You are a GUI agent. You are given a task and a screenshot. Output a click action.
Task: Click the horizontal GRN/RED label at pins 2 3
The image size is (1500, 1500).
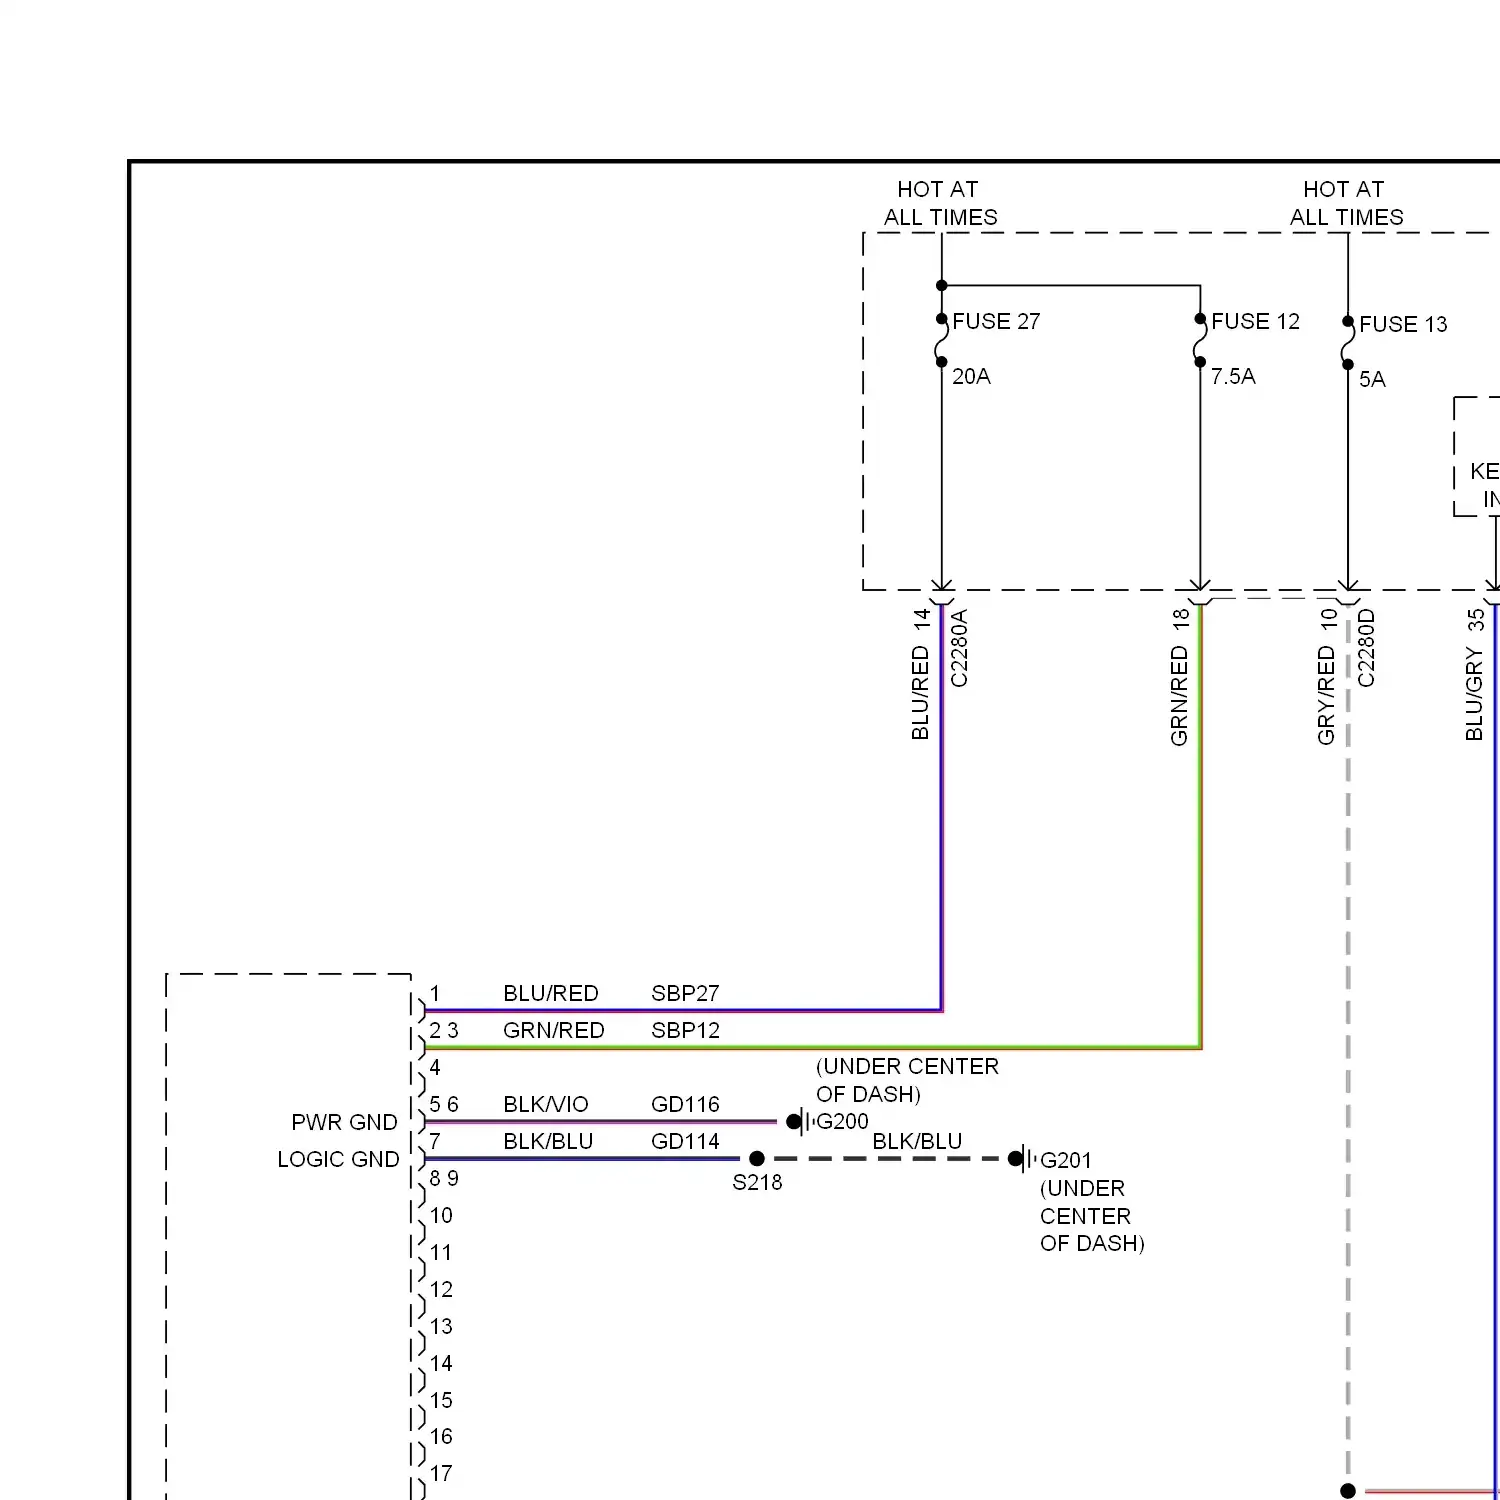click(x=554, y=1030)
